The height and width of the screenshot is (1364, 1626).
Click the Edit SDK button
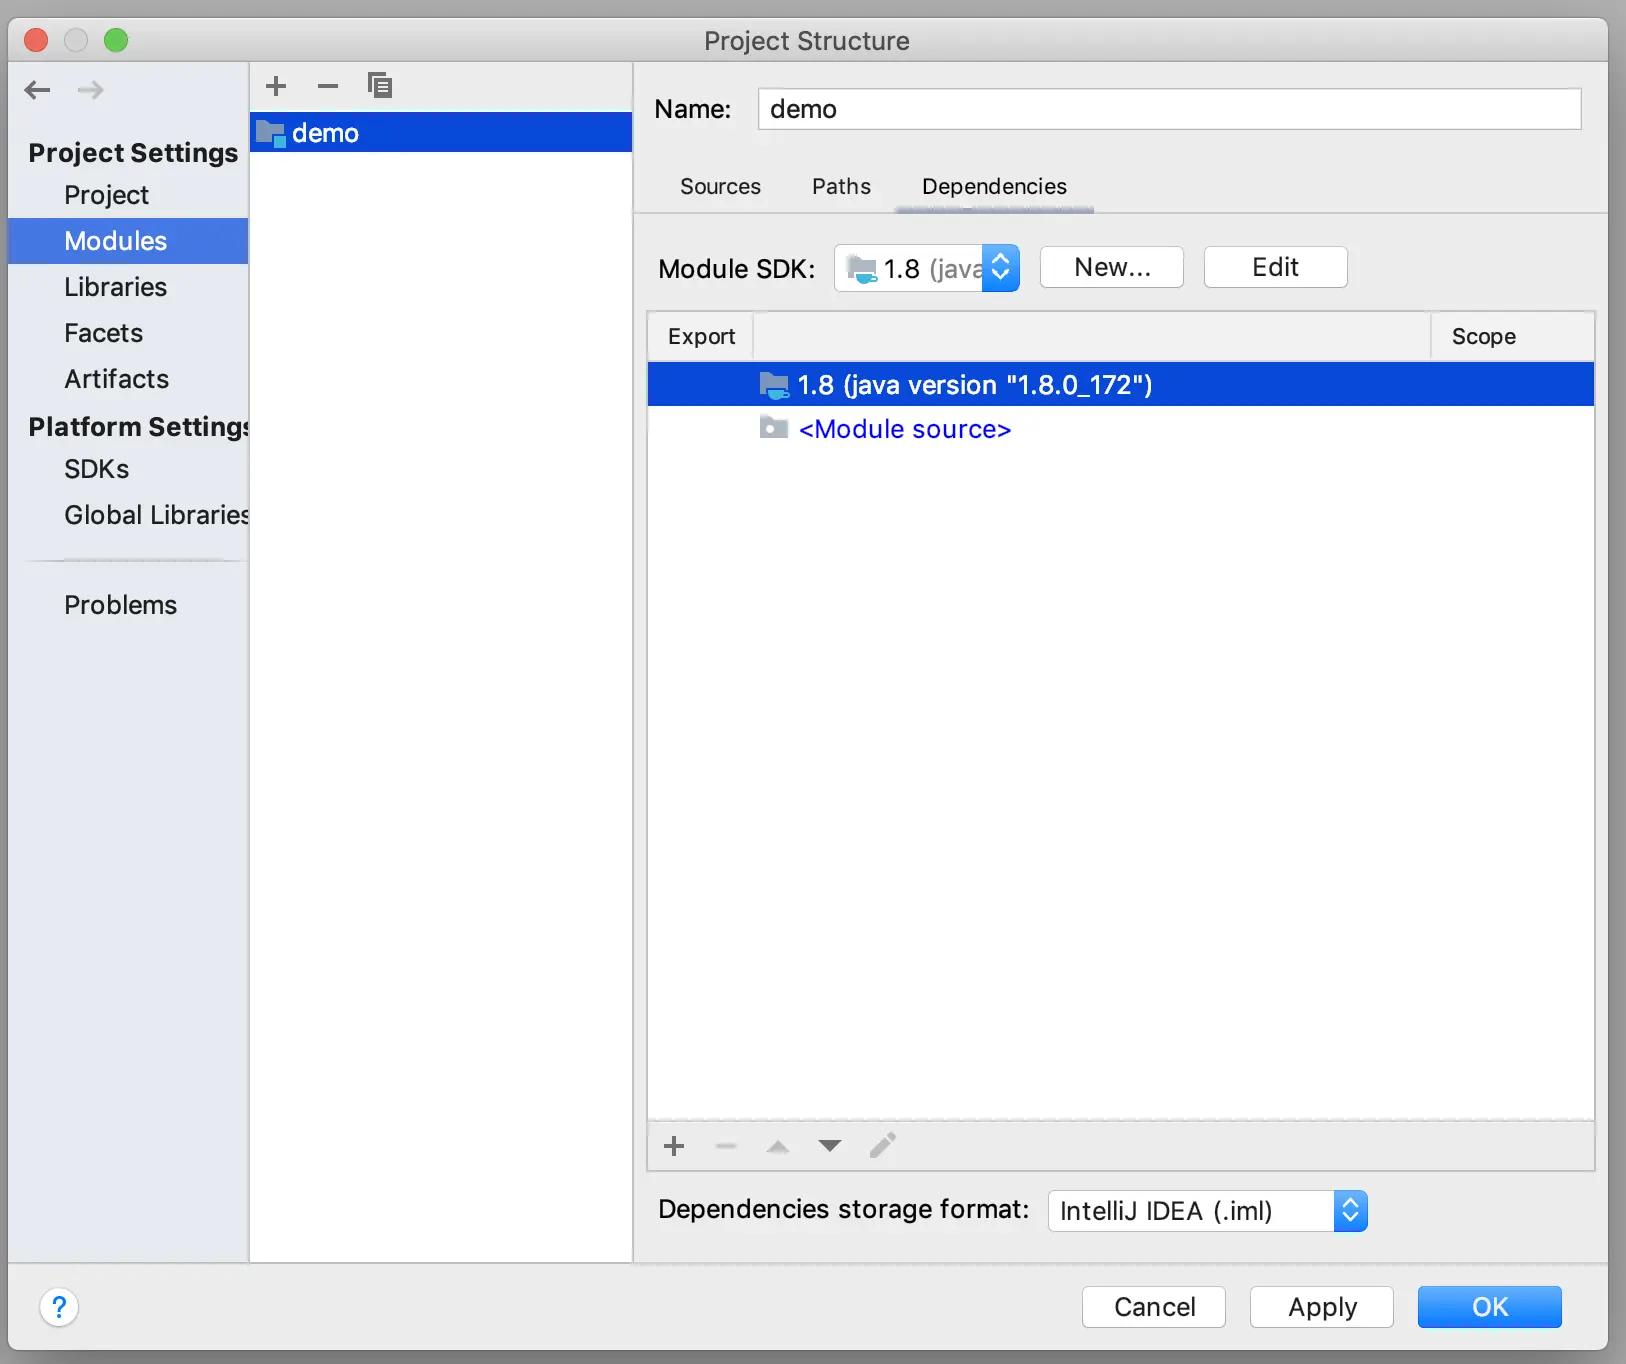pos(1276,267)
